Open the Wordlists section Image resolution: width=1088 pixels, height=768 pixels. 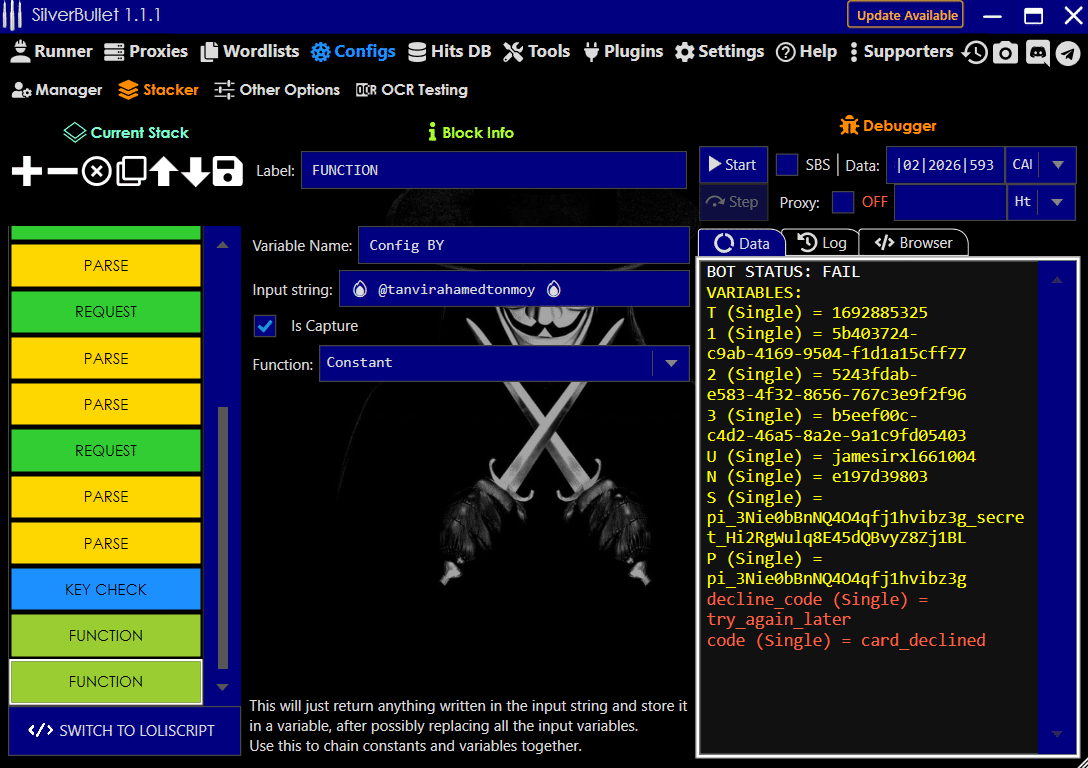(x=250, y=51)
